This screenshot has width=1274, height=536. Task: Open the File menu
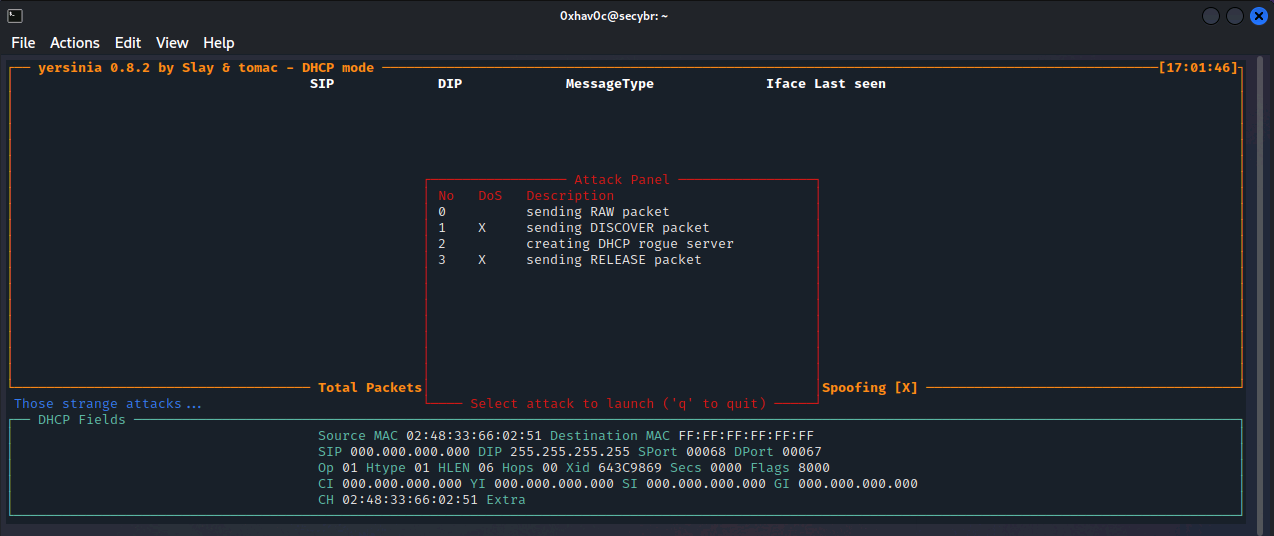23,43
